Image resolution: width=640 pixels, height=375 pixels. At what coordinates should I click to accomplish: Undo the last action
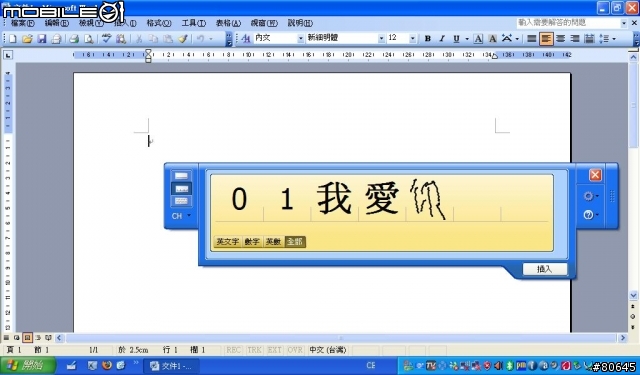point(200,39)
